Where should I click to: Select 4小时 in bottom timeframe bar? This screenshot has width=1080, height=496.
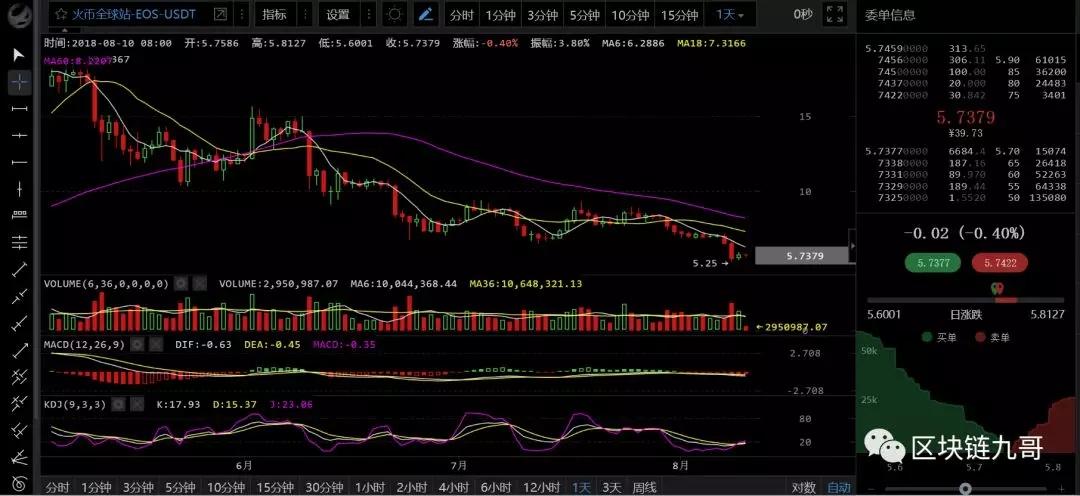(455, 488)
